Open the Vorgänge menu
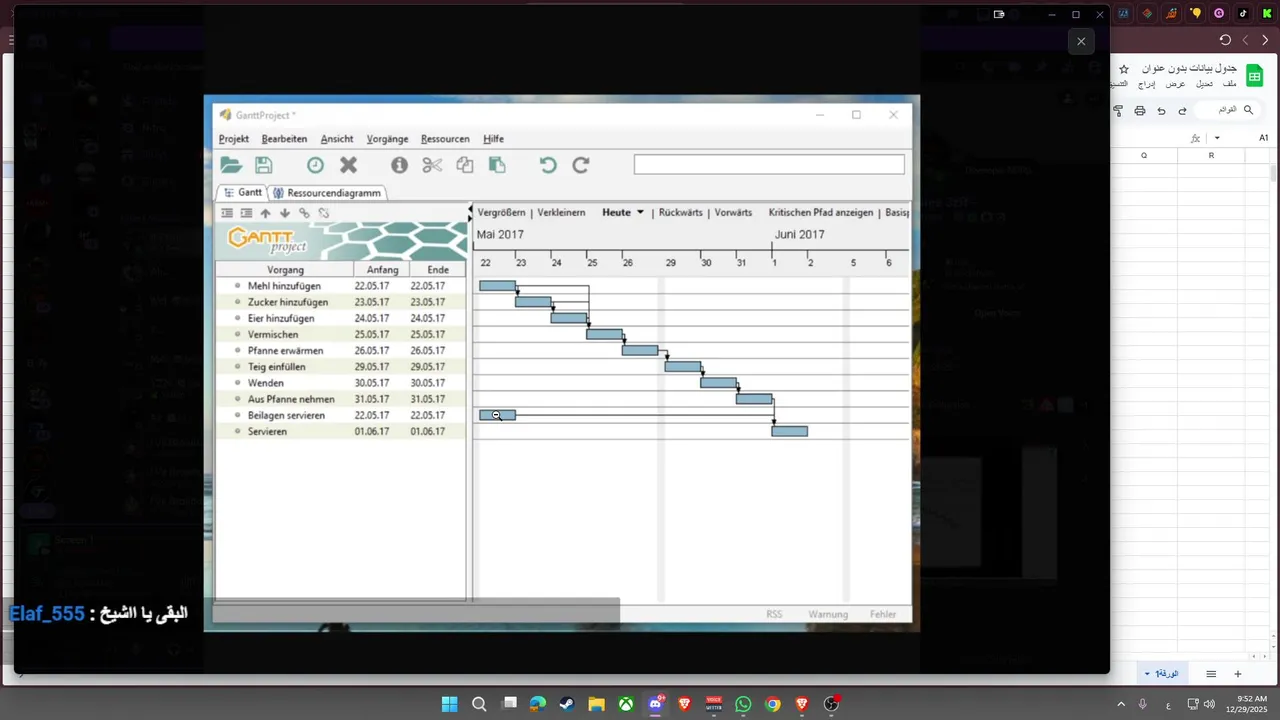The height and width of the screenshot is (720, 1280). pyautogui.click(x=387, y=139)
